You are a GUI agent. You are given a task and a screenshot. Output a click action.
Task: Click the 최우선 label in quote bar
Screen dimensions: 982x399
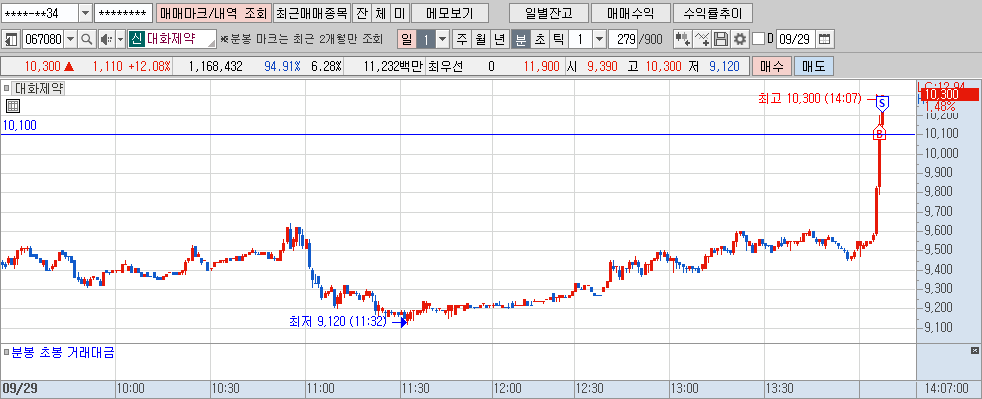tap(445, 66)
